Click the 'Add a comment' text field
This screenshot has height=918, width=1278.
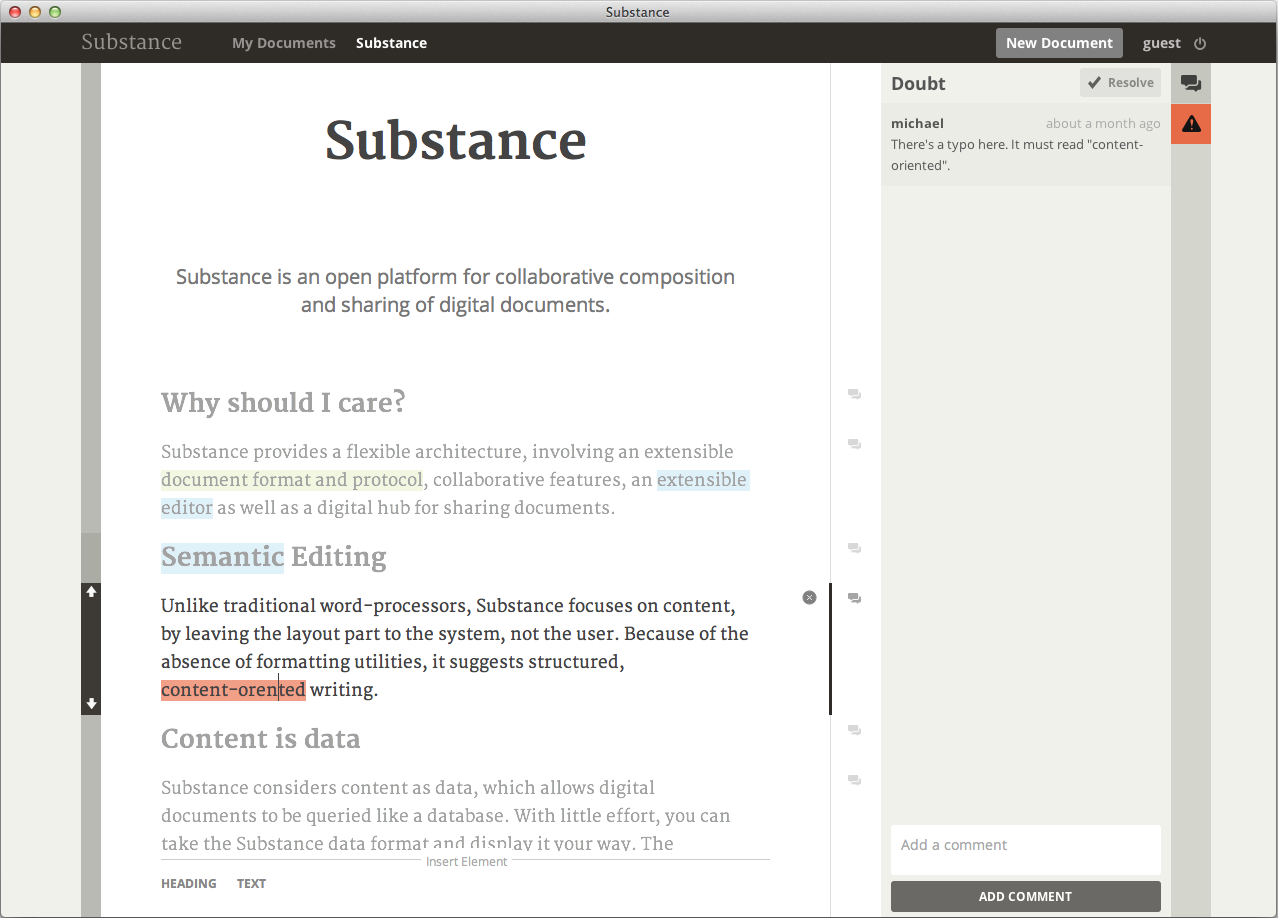1025,849
